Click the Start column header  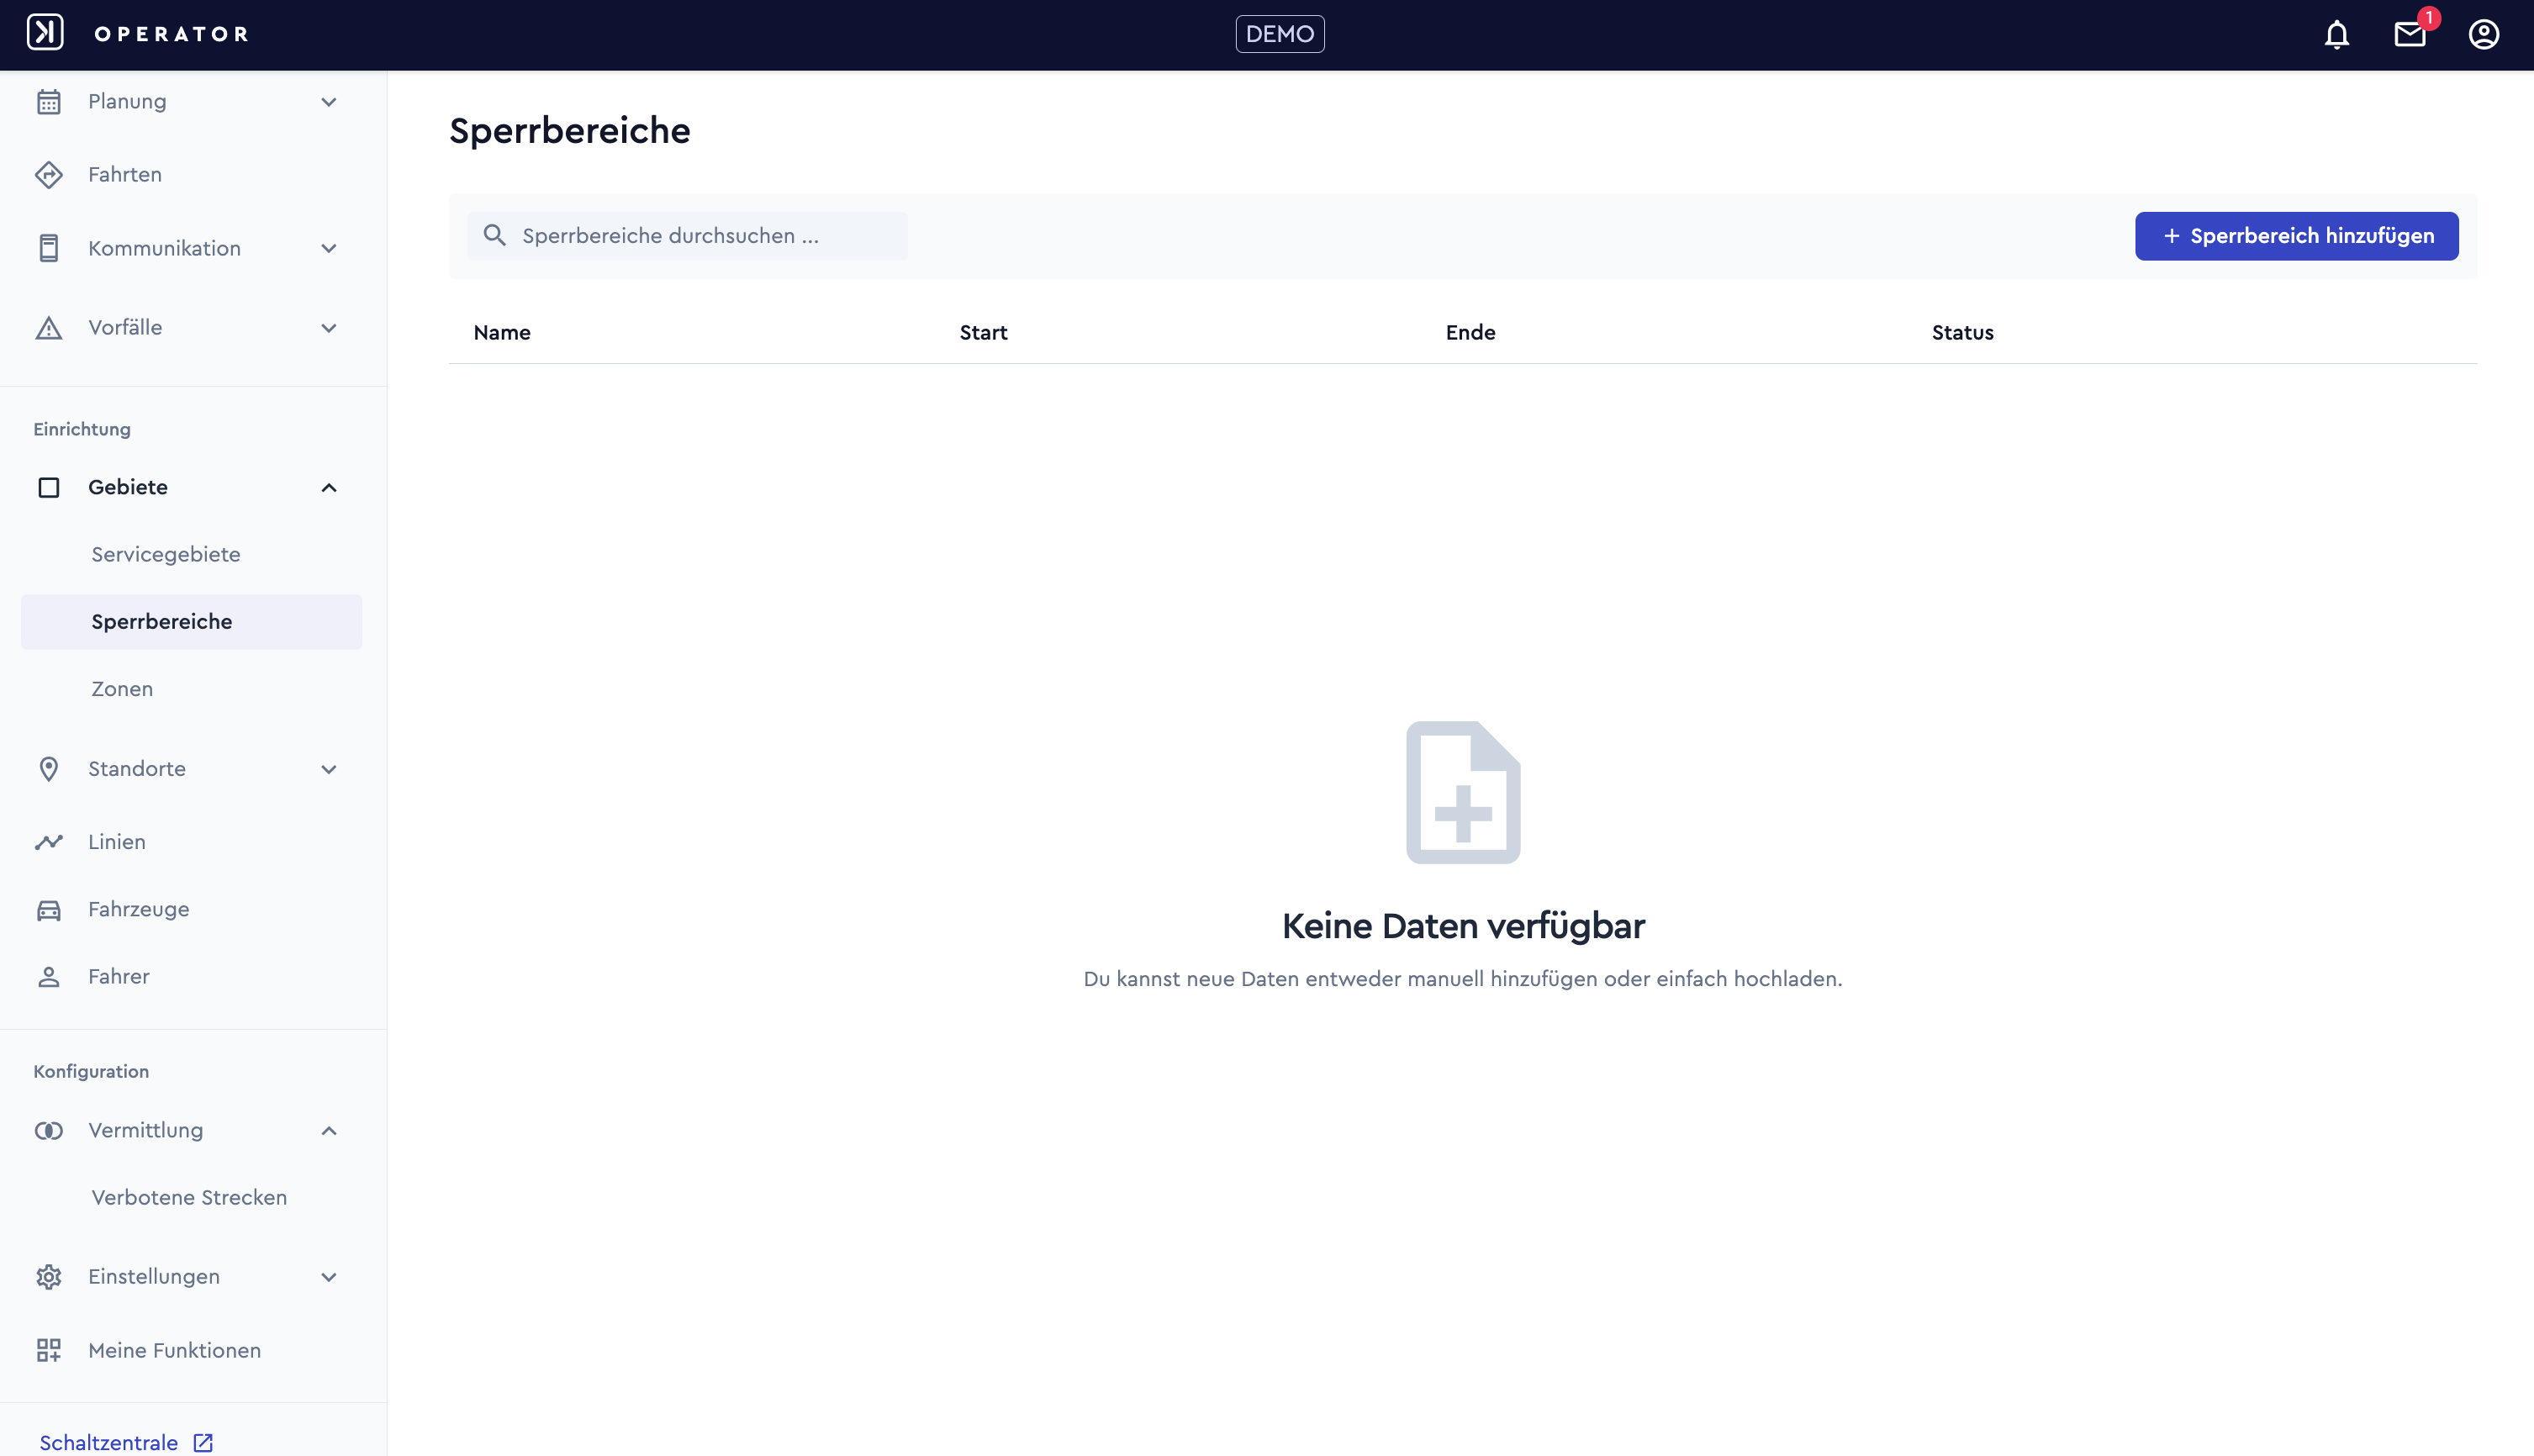point(983,333)
